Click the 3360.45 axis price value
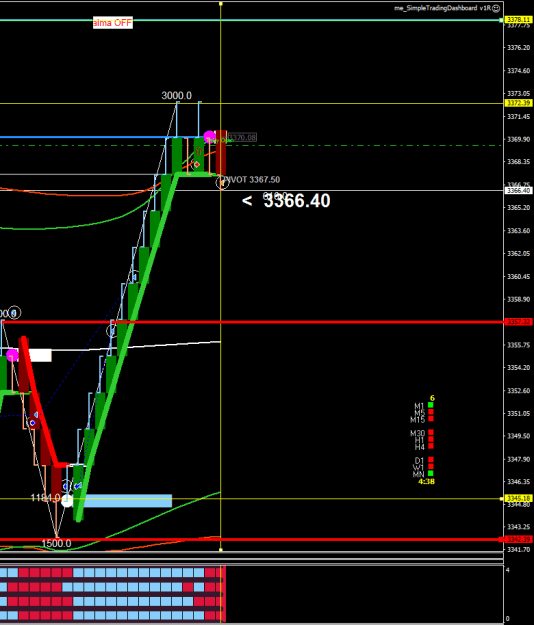The height and width of the screenshot is (625, 534). [x=518, y=277]
